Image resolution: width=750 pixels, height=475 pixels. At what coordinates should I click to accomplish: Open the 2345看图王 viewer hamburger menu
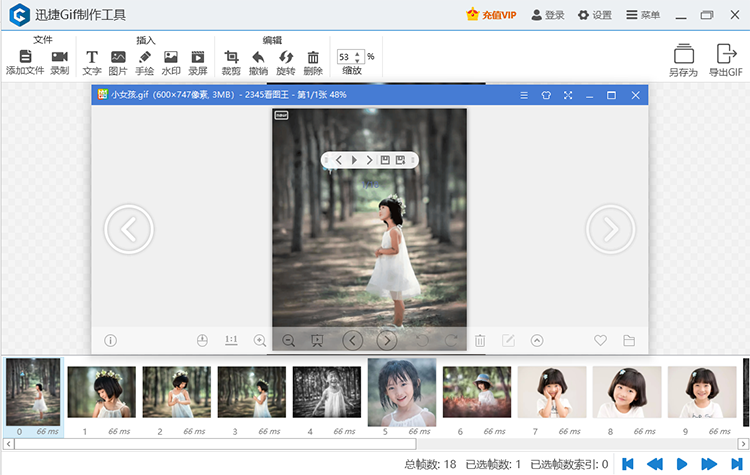click(x=524, y=95)
